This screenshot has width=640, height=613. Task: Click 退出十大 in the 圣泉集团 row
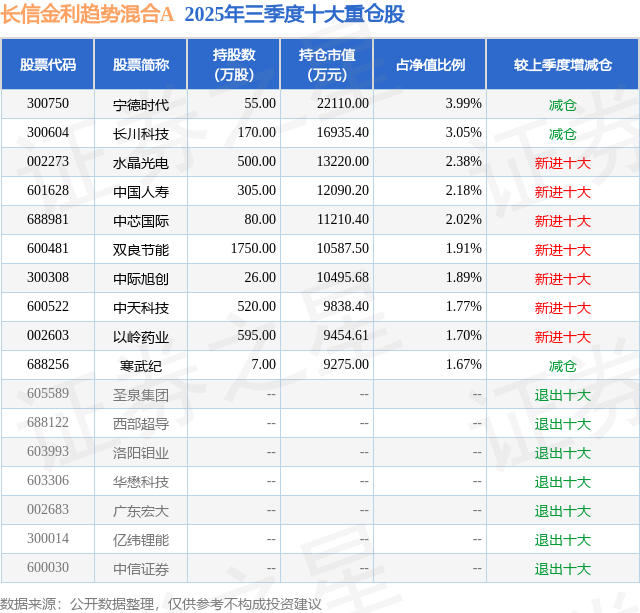562,395
